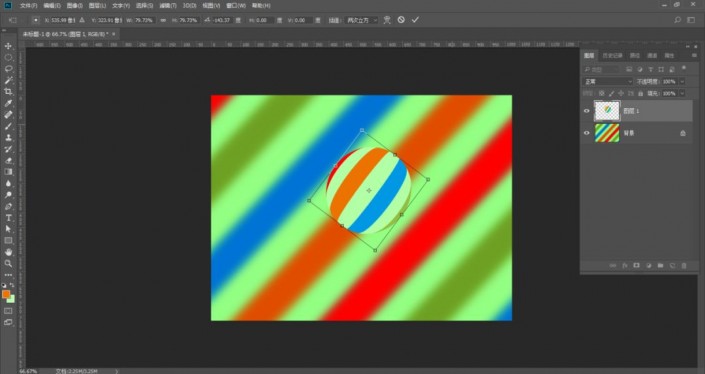Select the Elliptical Marquee tool
705x374 pixels.
(8, 58)
